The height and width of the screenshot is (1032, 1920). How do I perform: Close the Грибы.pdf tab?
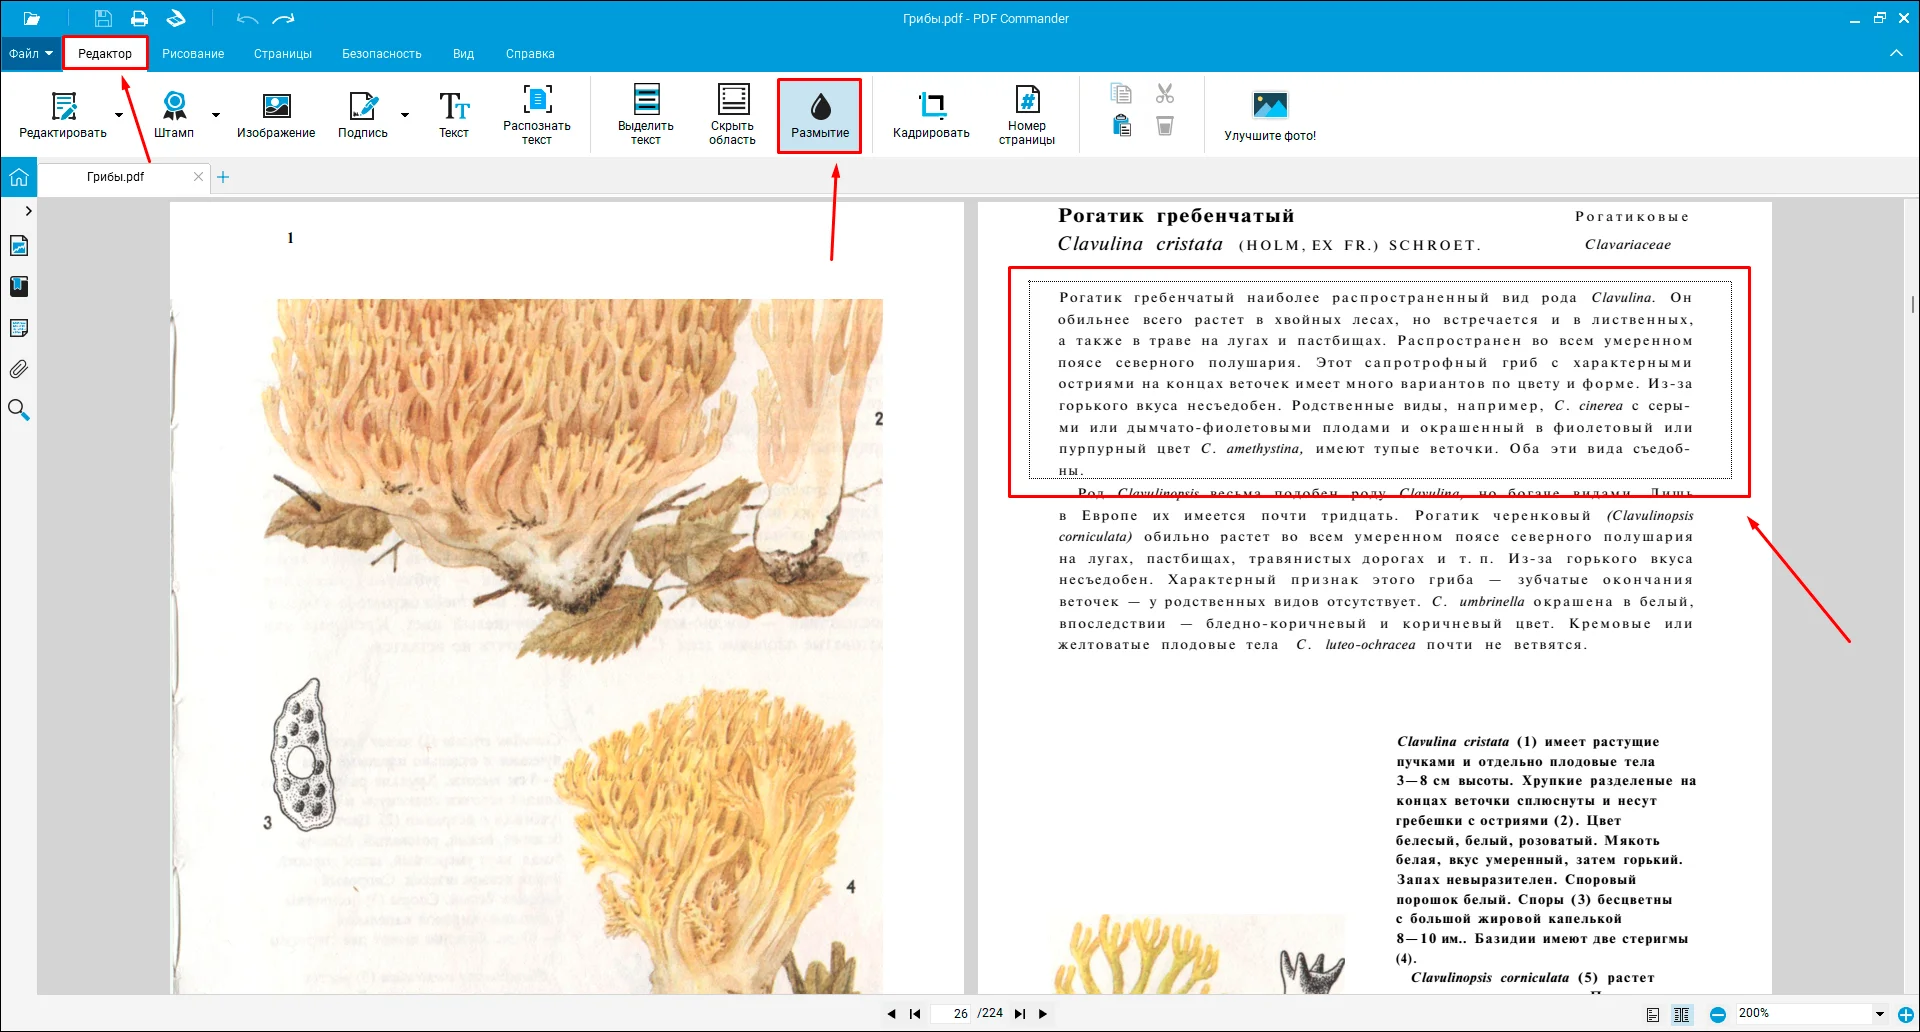point(198,177)
